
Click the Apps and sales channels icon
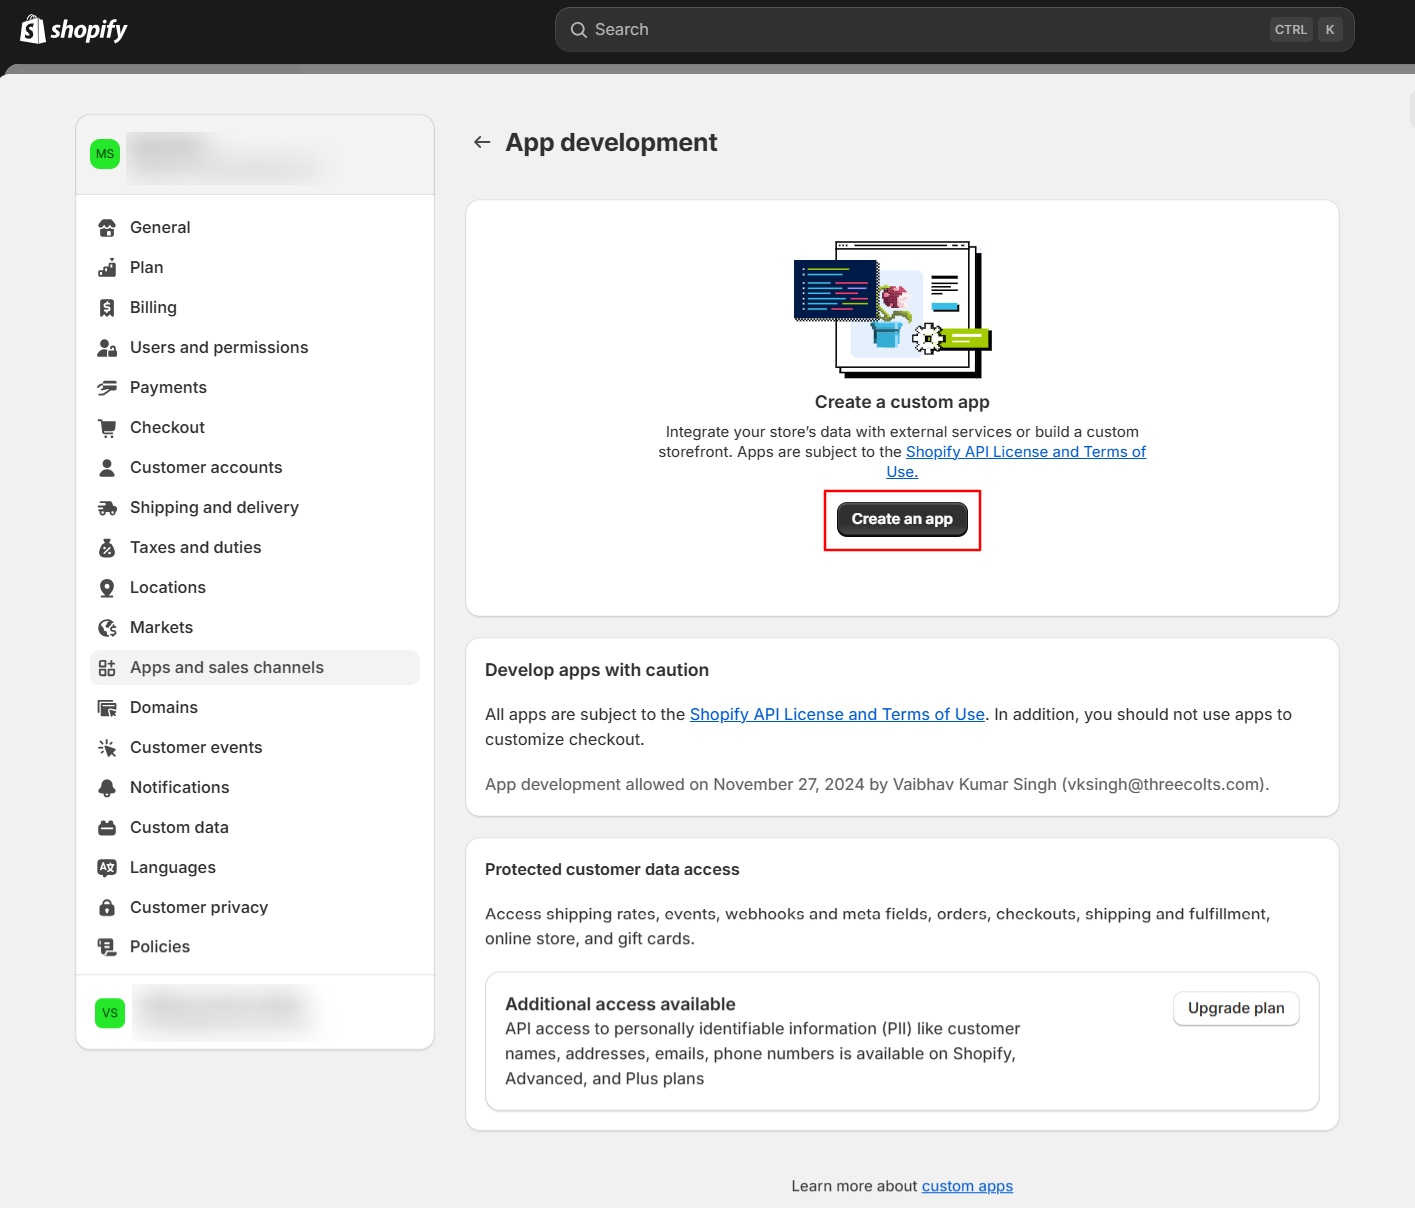point(107,668)
